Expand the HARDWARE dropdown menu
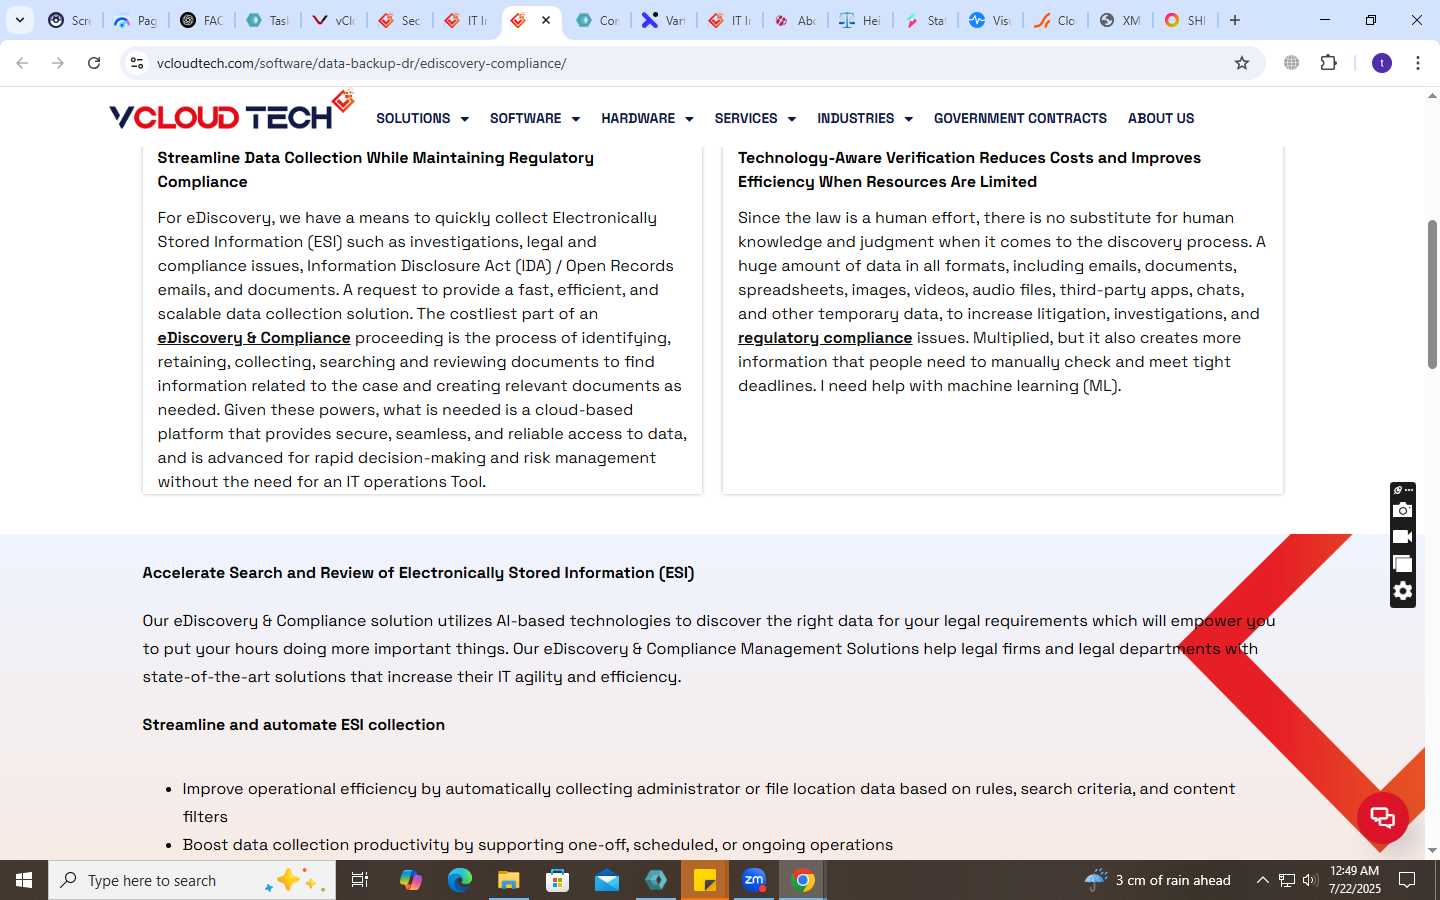 coord(647,118)
